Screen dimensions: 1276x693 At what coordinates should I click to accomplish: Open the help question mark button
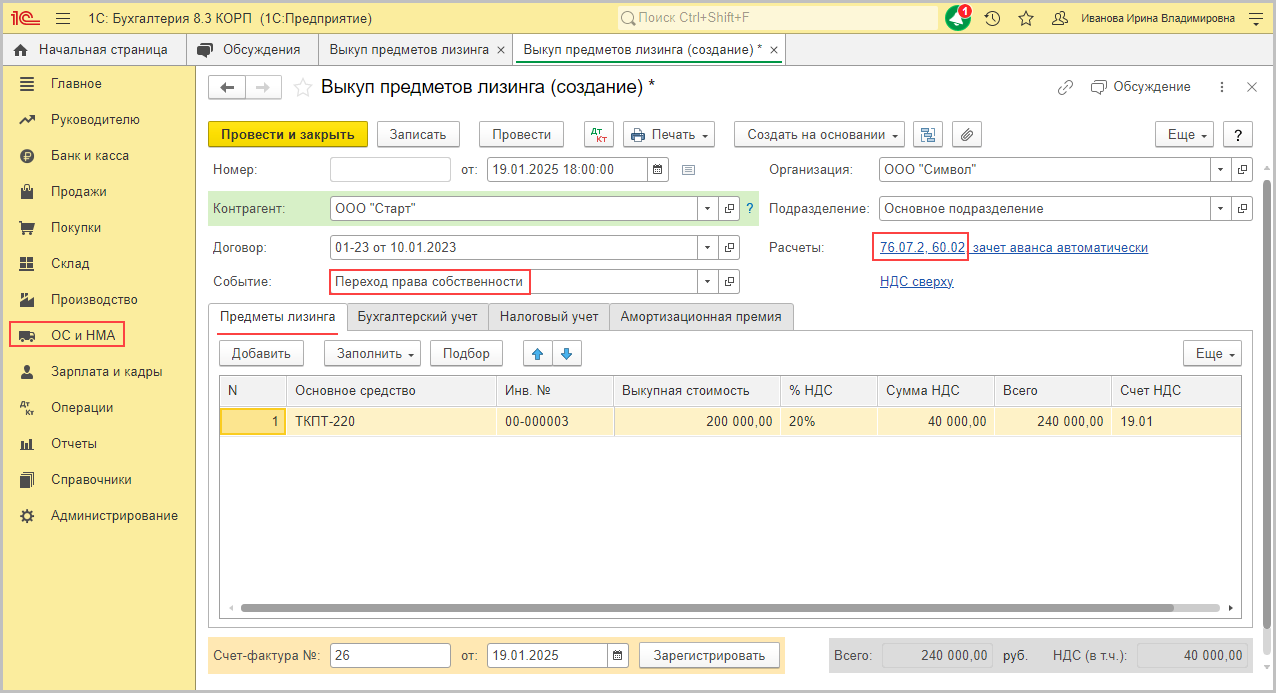1238,134
